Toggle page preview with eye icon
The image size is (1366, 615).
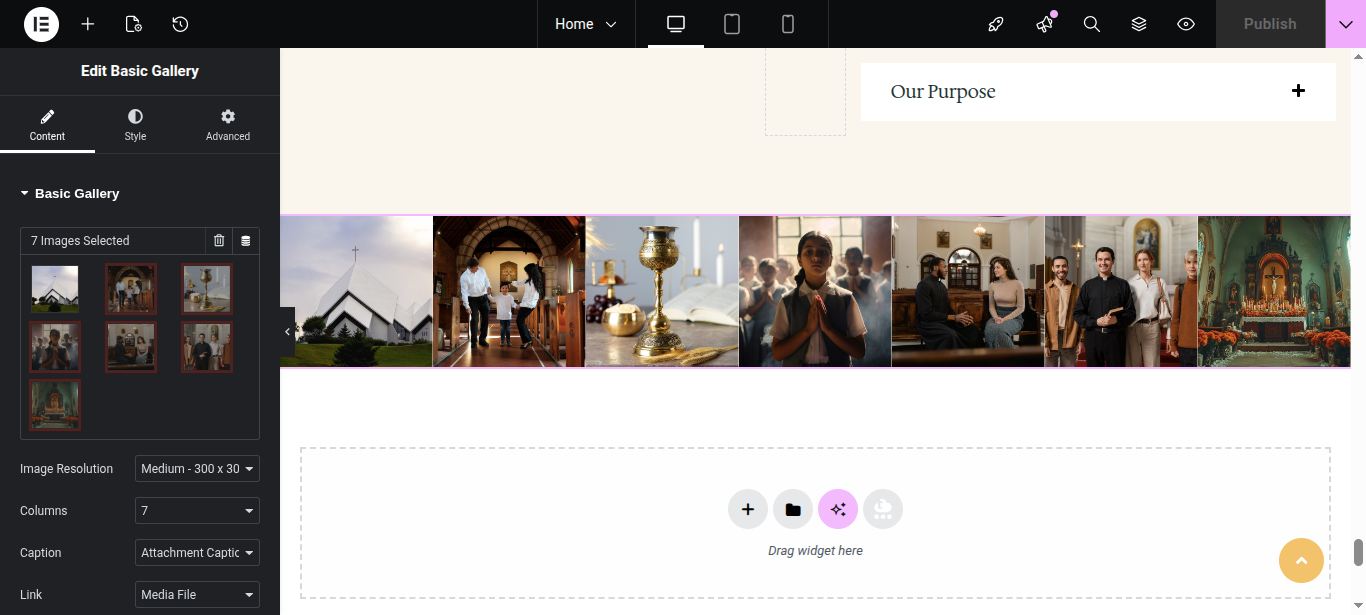pos(1186,24)
